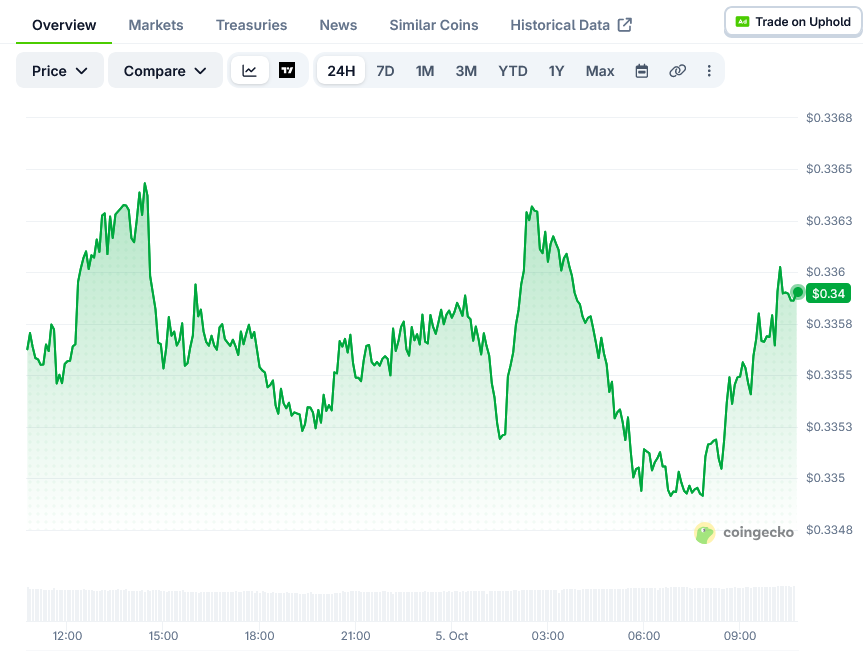The height and width of the screenshot is (651, 865).
Task: Open the calendar date range picker
Action: (x=642, y=71)
